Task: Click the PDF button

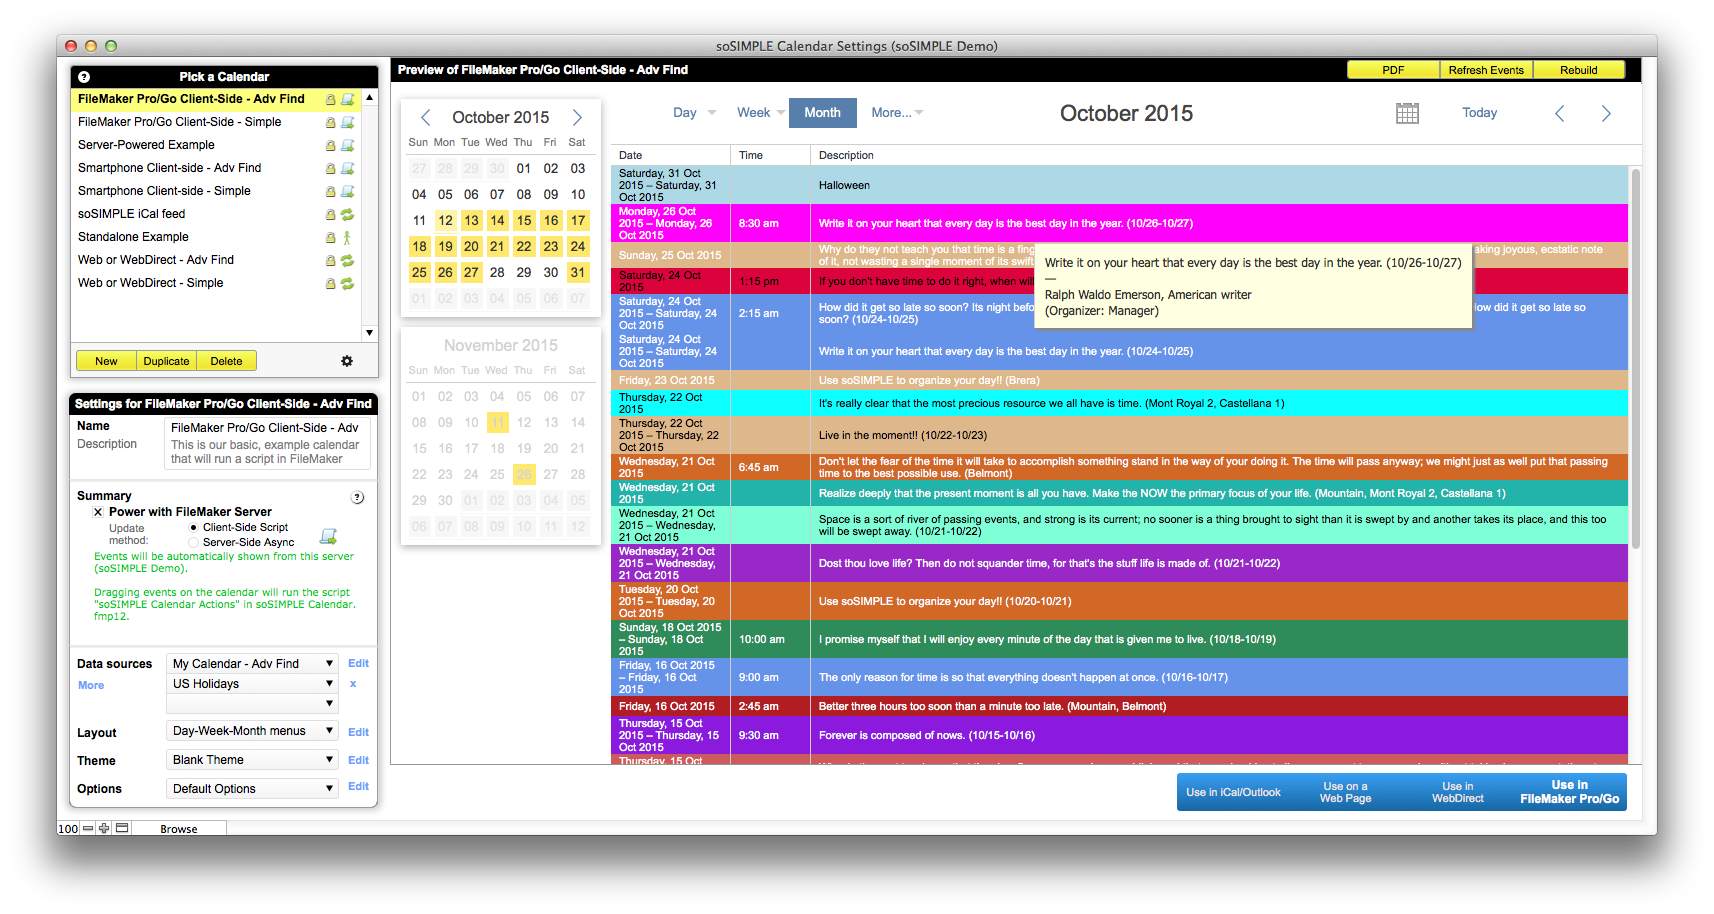Action: coord(1393,70)
